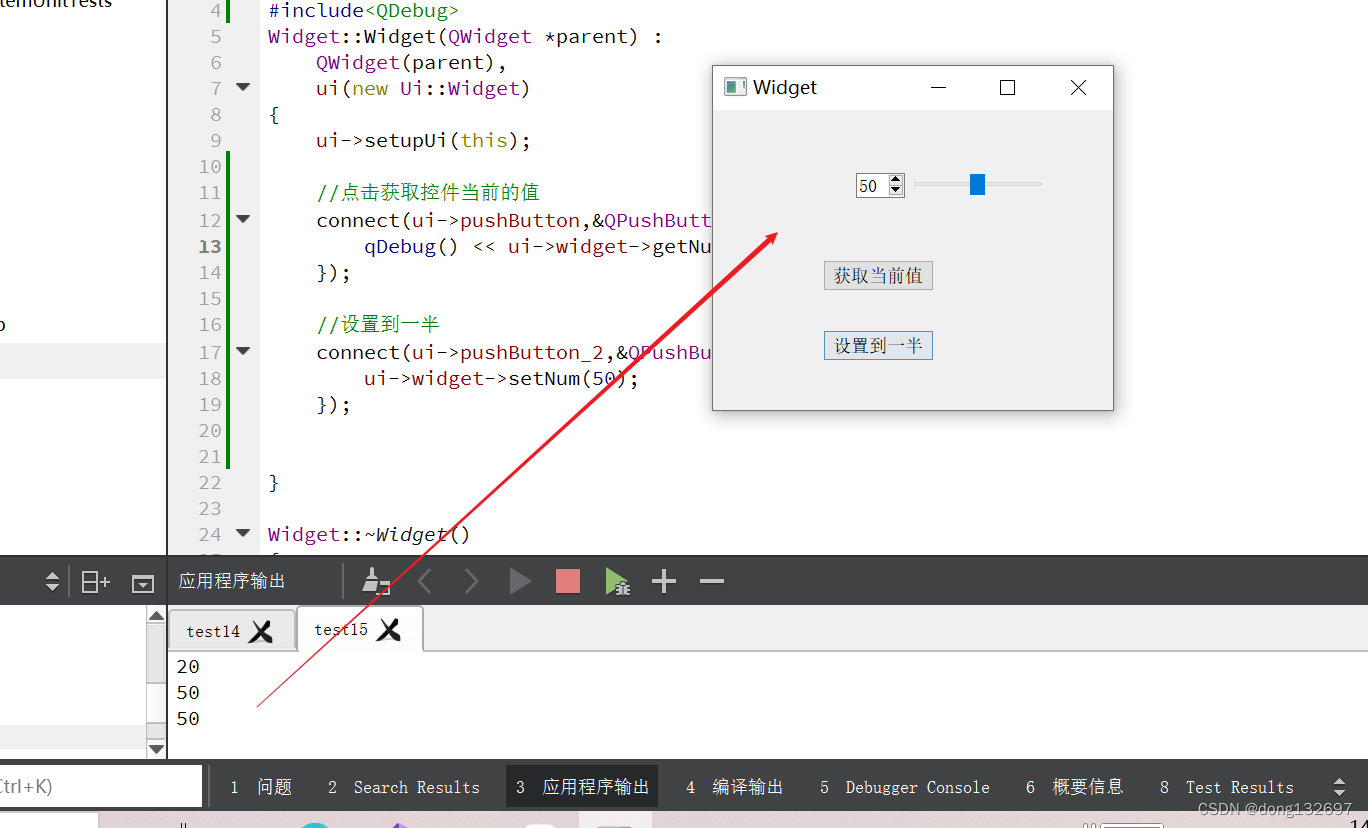This screenshot has width=1368, height=828.
Task: Minimize the Widget window
Action: click(938, 88)
